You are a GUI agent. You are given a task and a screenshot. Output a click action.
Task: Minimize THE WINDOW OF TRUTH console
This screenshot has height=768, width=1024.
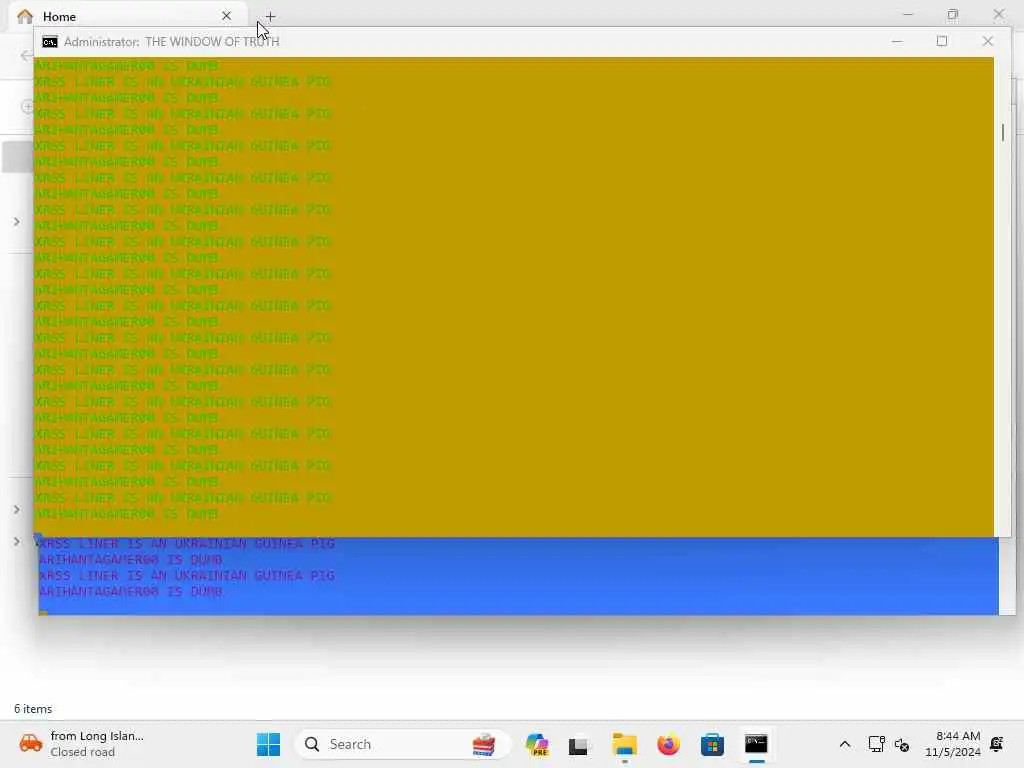pos(897,41)
